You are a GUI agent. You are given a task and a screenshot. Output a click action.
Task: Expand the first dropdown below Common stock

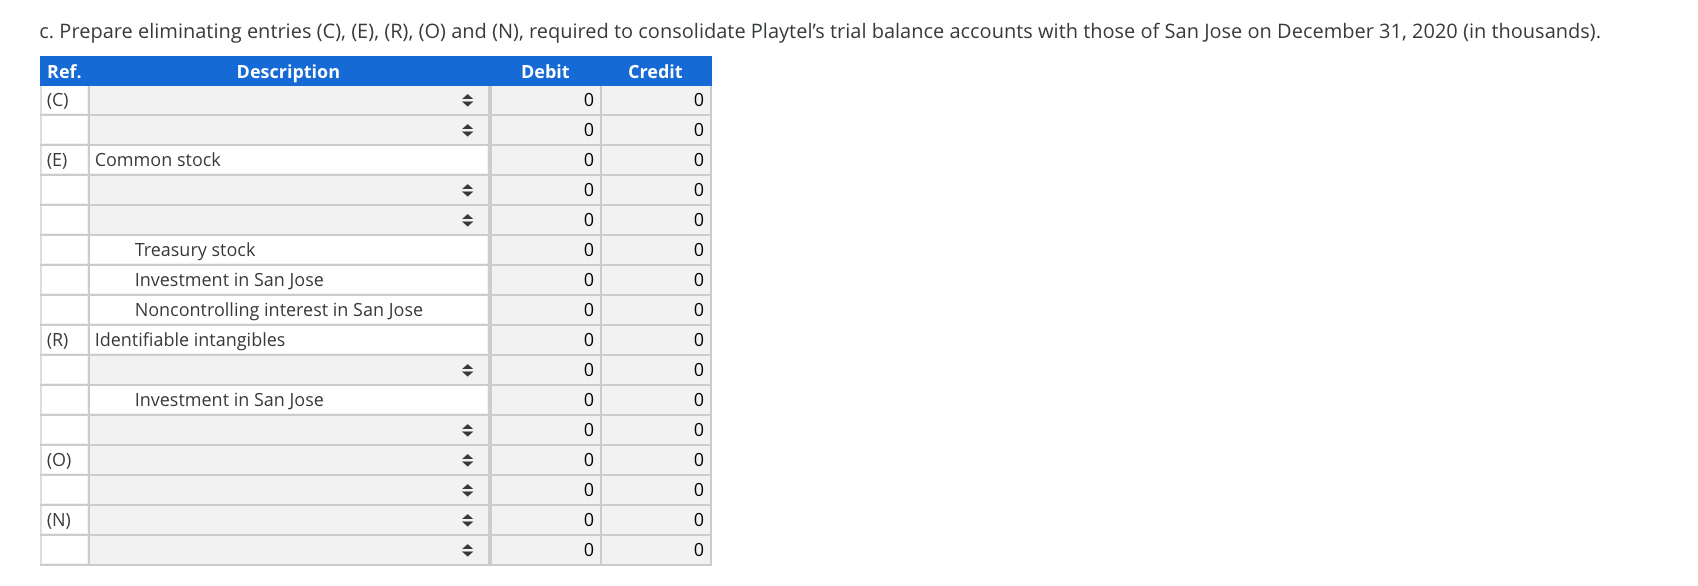pyautogui.click(x=289, y=190)
